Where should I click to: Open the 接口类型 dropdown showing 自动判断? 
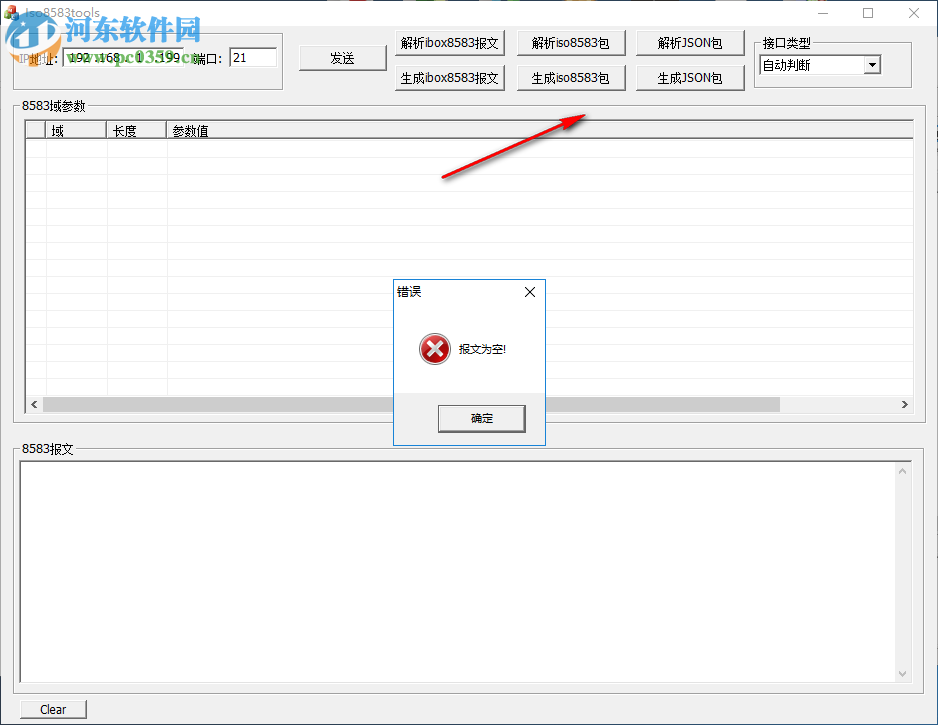click(x=872, y=64)
